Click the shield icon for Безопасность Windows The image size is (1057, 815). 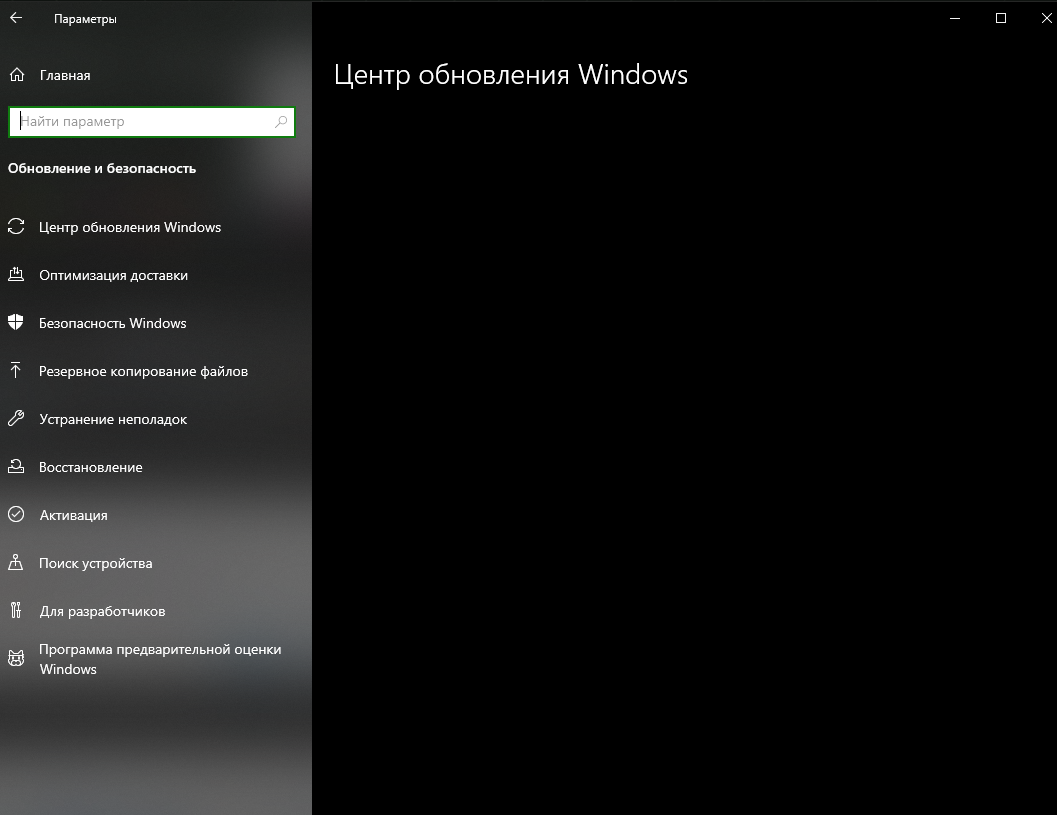[16, 322]
